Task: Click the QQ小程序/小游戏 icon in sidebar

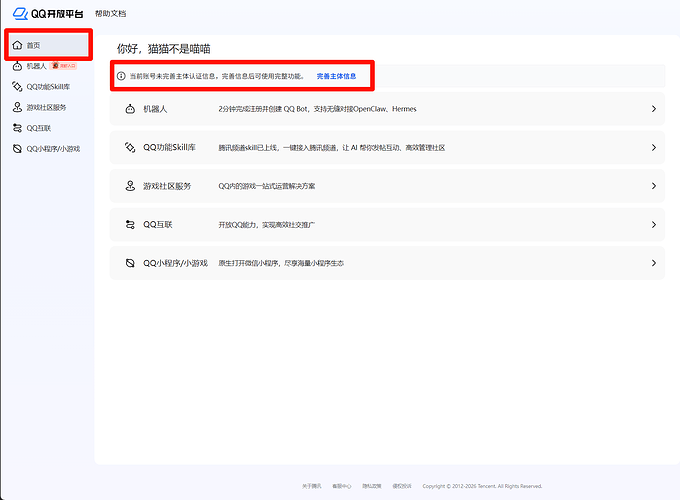Action: [17, 149]
